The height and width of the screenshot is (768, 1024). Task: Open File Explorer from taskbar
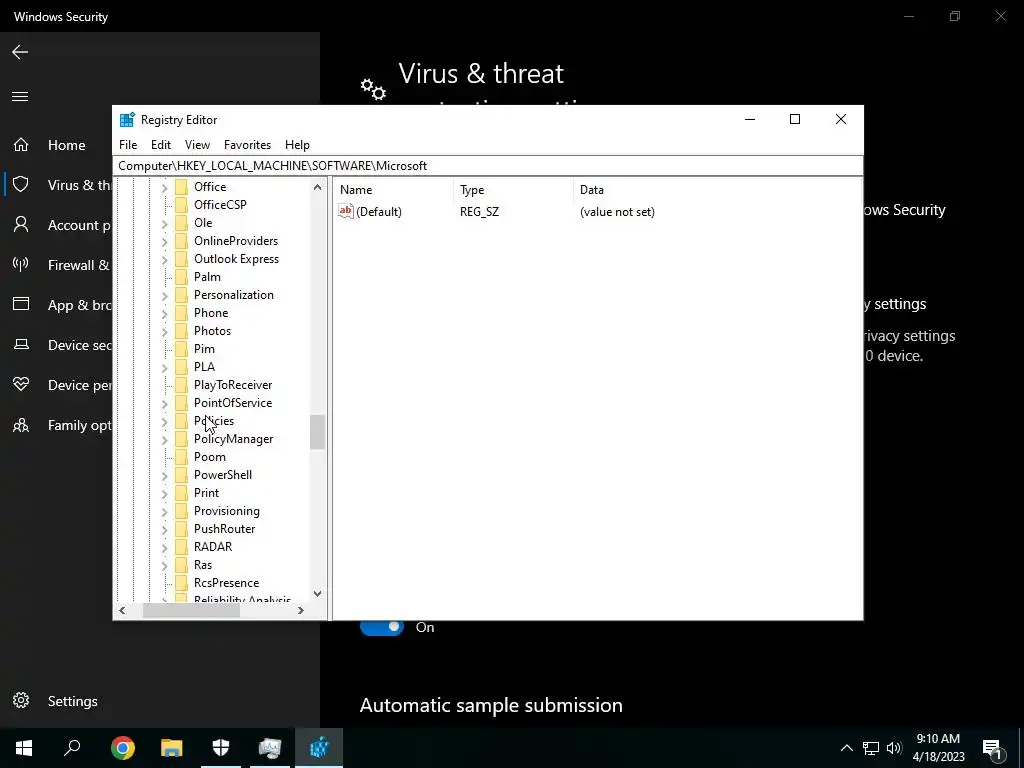(x=172, y=748)
